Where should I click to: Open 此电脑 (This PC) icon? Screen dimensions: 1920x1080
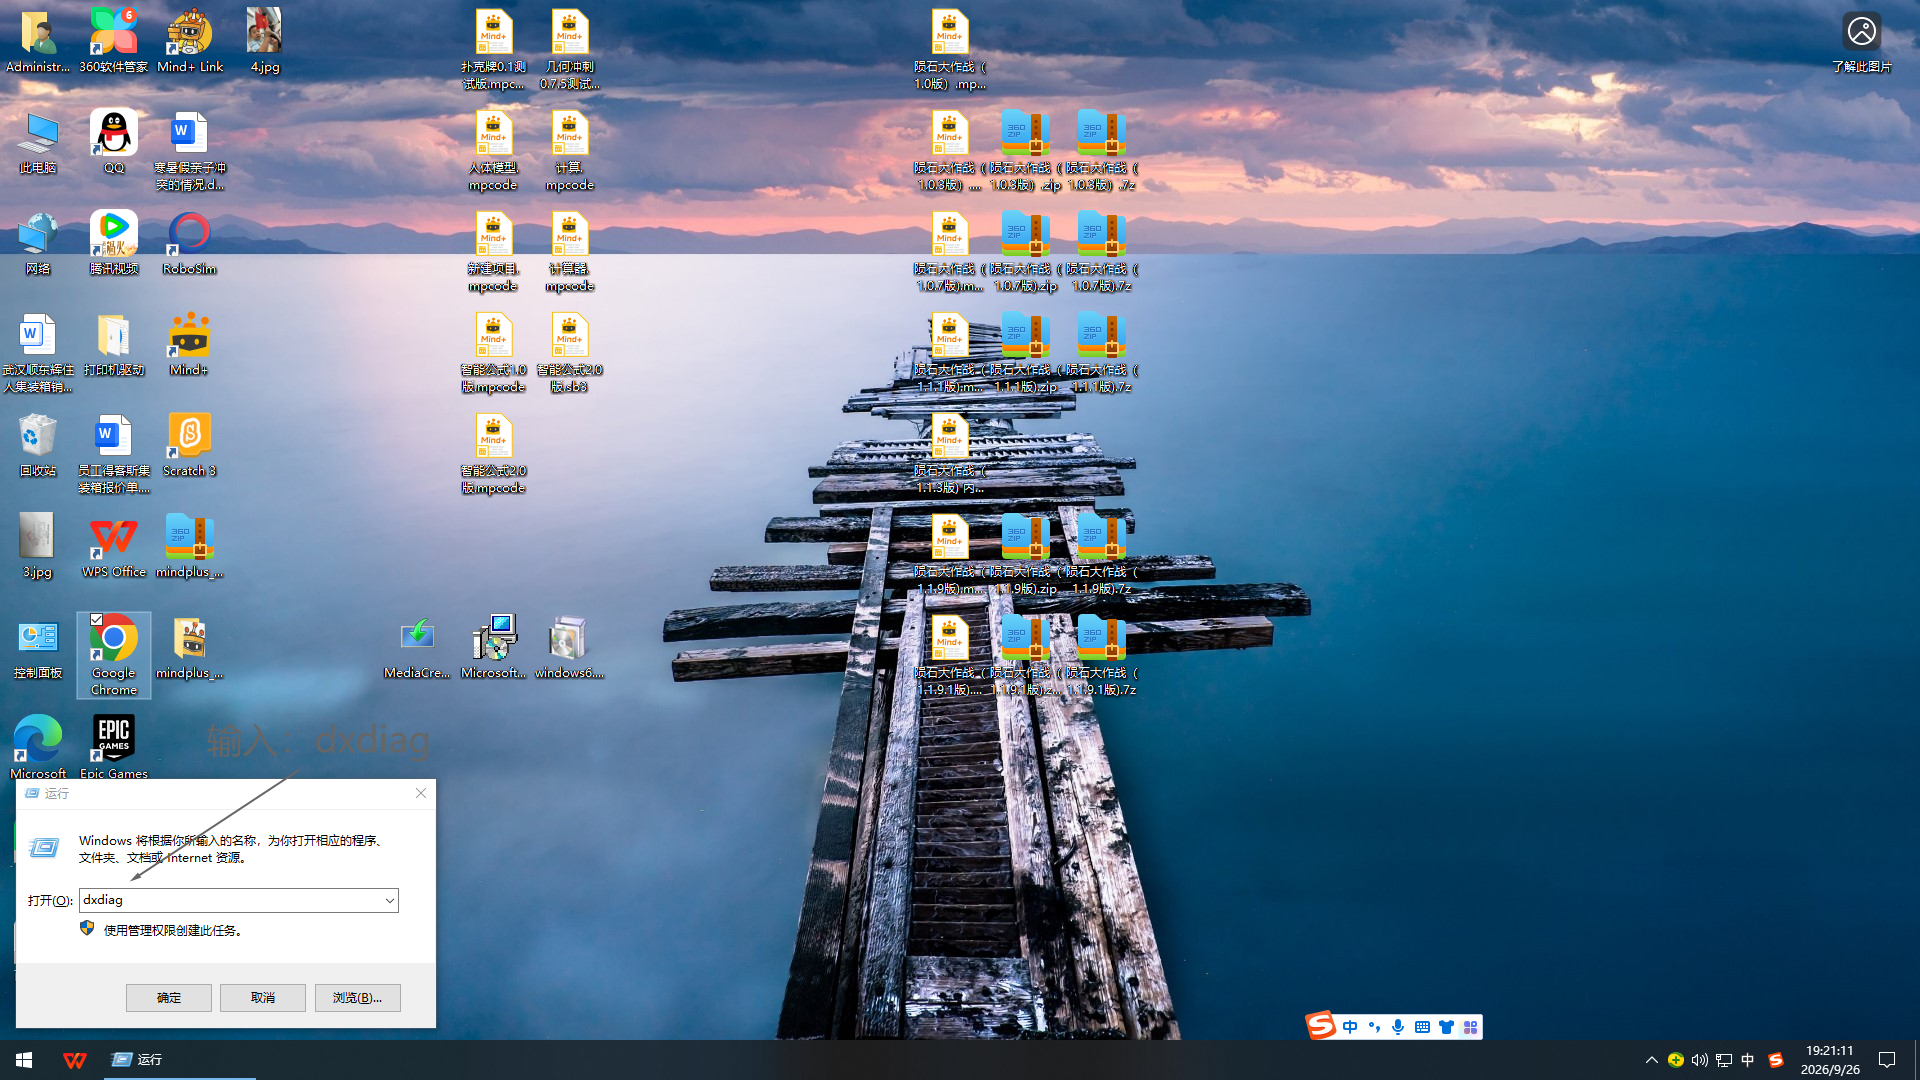[38, 142]
